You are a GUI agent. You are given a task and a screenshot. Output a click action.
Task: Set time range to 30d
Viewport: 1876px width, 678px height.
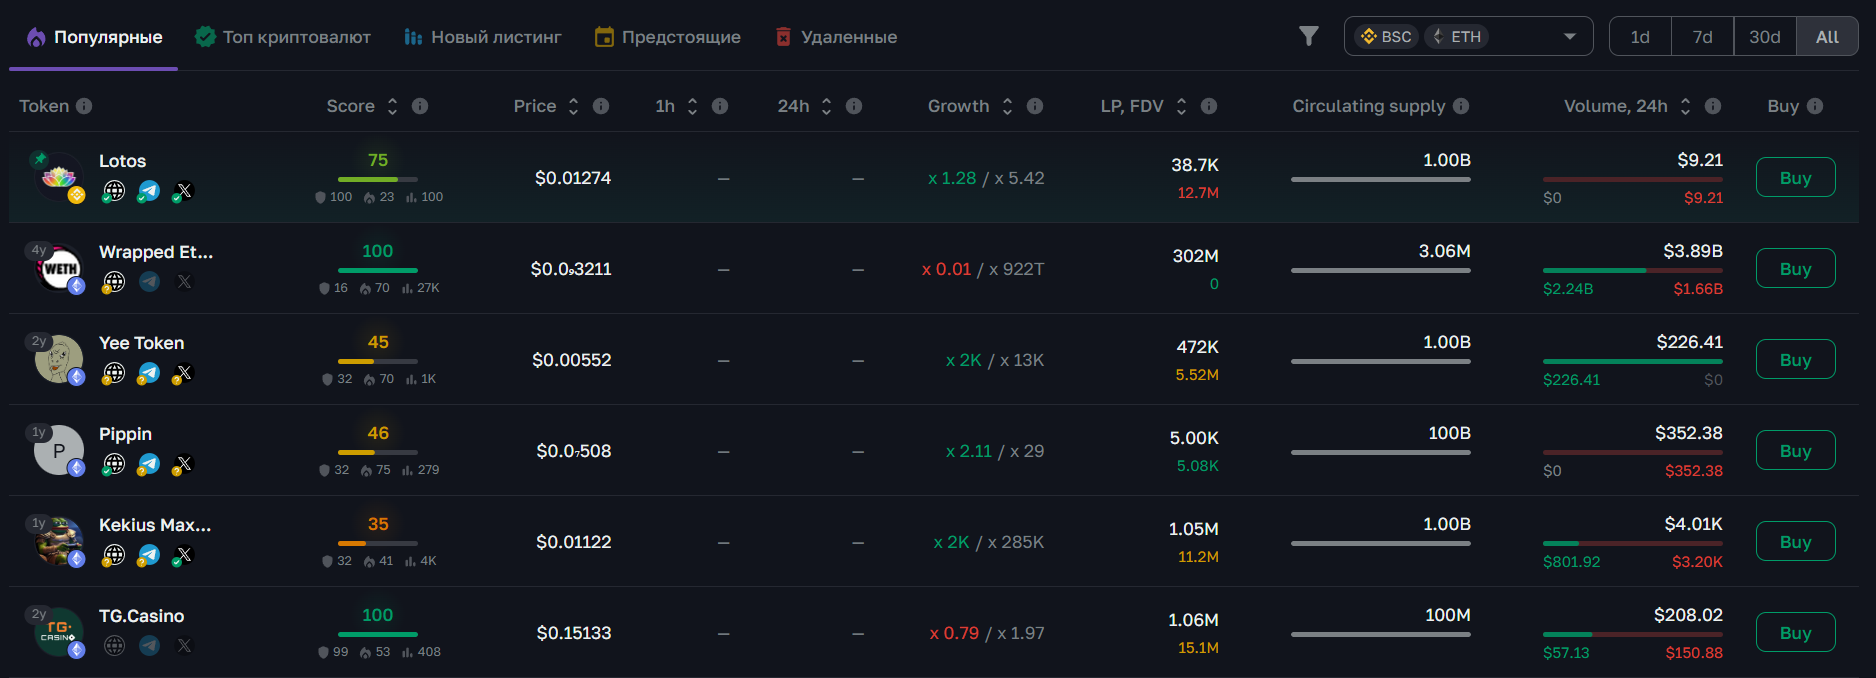(x=1764, y=37)
